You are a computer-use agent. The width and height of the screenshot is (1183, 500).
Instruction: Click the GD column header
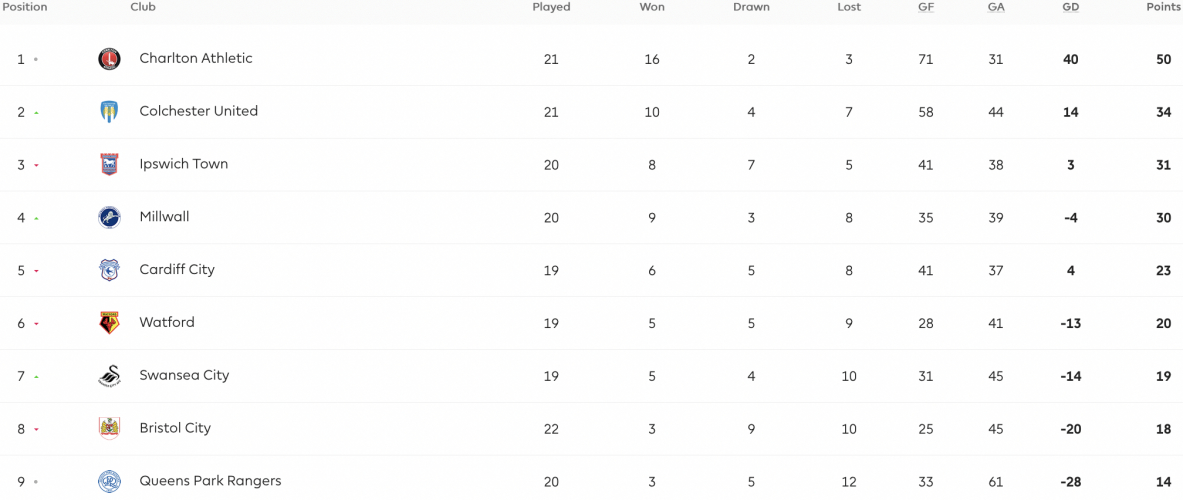coord(1070,7)
